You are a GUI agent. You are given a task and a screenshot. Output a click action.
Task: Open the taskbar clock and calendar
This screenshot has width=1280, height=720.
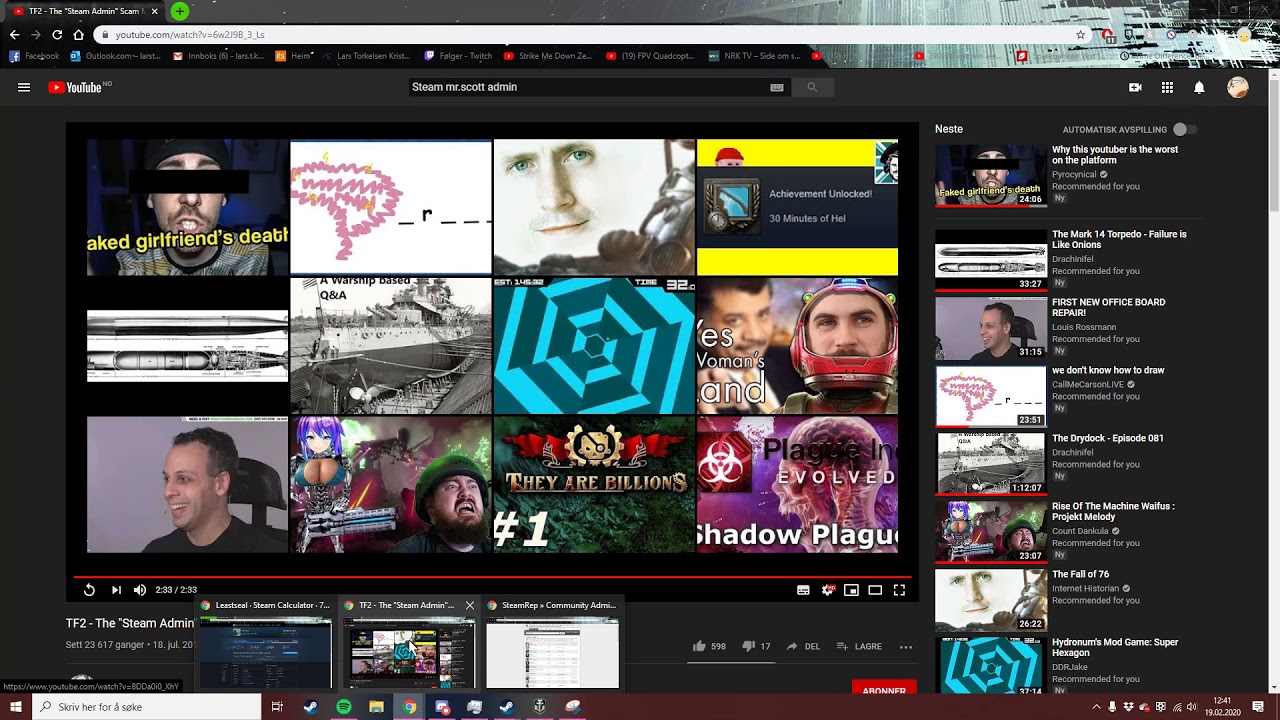1221,707
